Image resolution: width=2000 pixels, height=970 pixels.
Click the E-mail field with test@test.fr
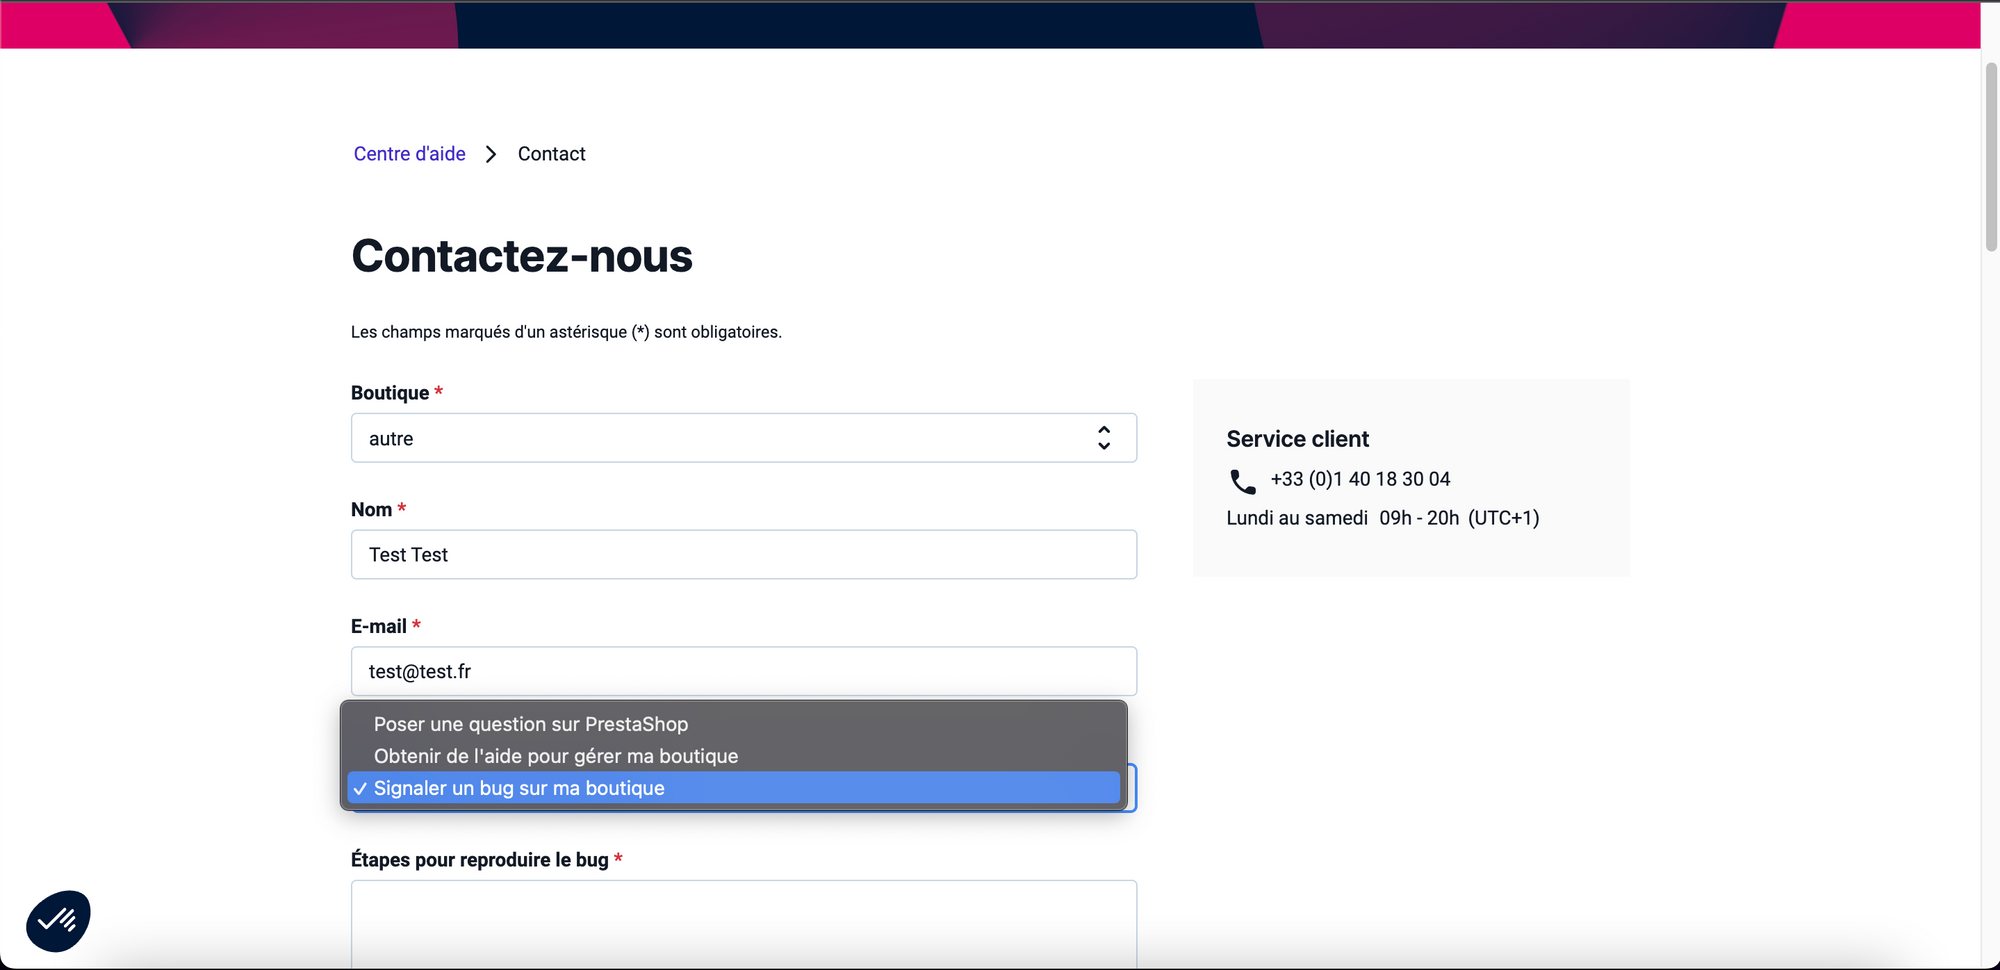pyautogui.click(x=744, y=671)
